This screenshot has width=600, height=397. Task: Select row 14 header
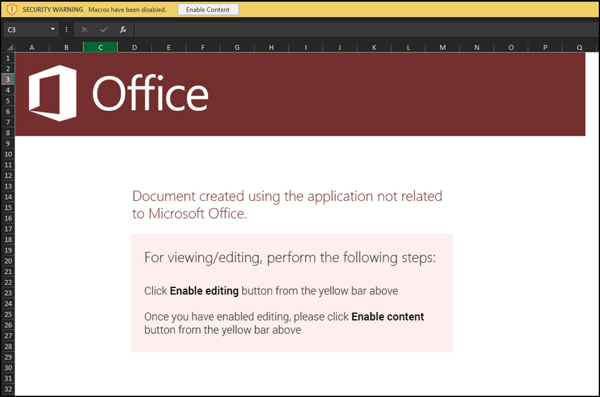pyautogui.click(x=8, y=197)
